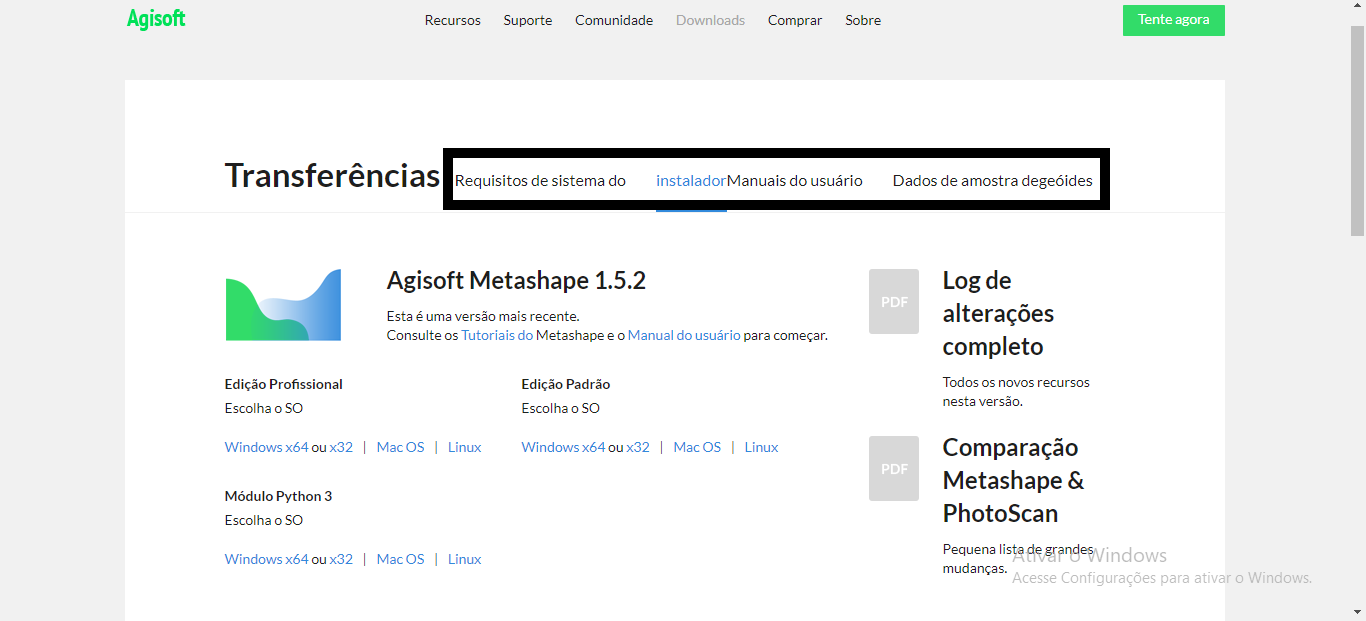Image resolution: width=1366 pixels, height=621 pixels.
Task: Open the Suporte menu
Action: click(x=528, y=20)
